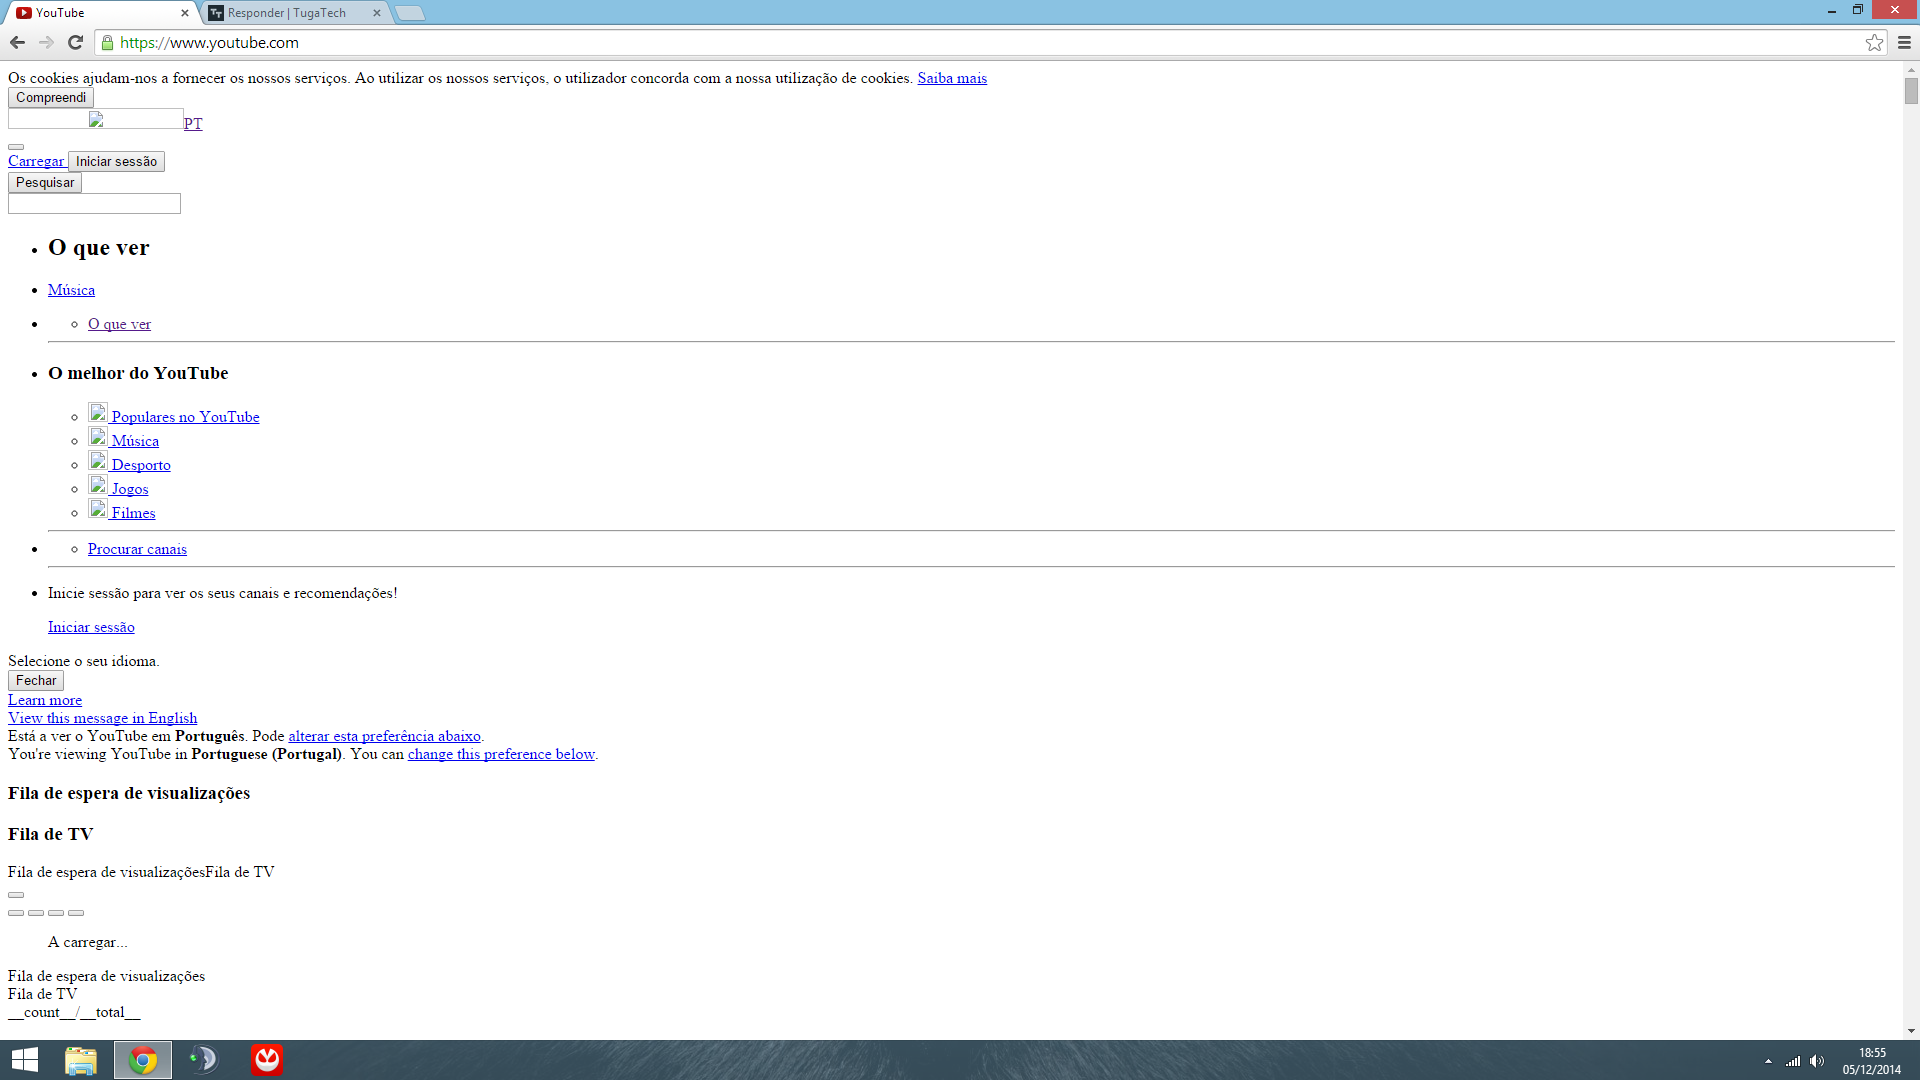Click the Fechar language notice button
1920x1080 pixels.
coord(36,681)
